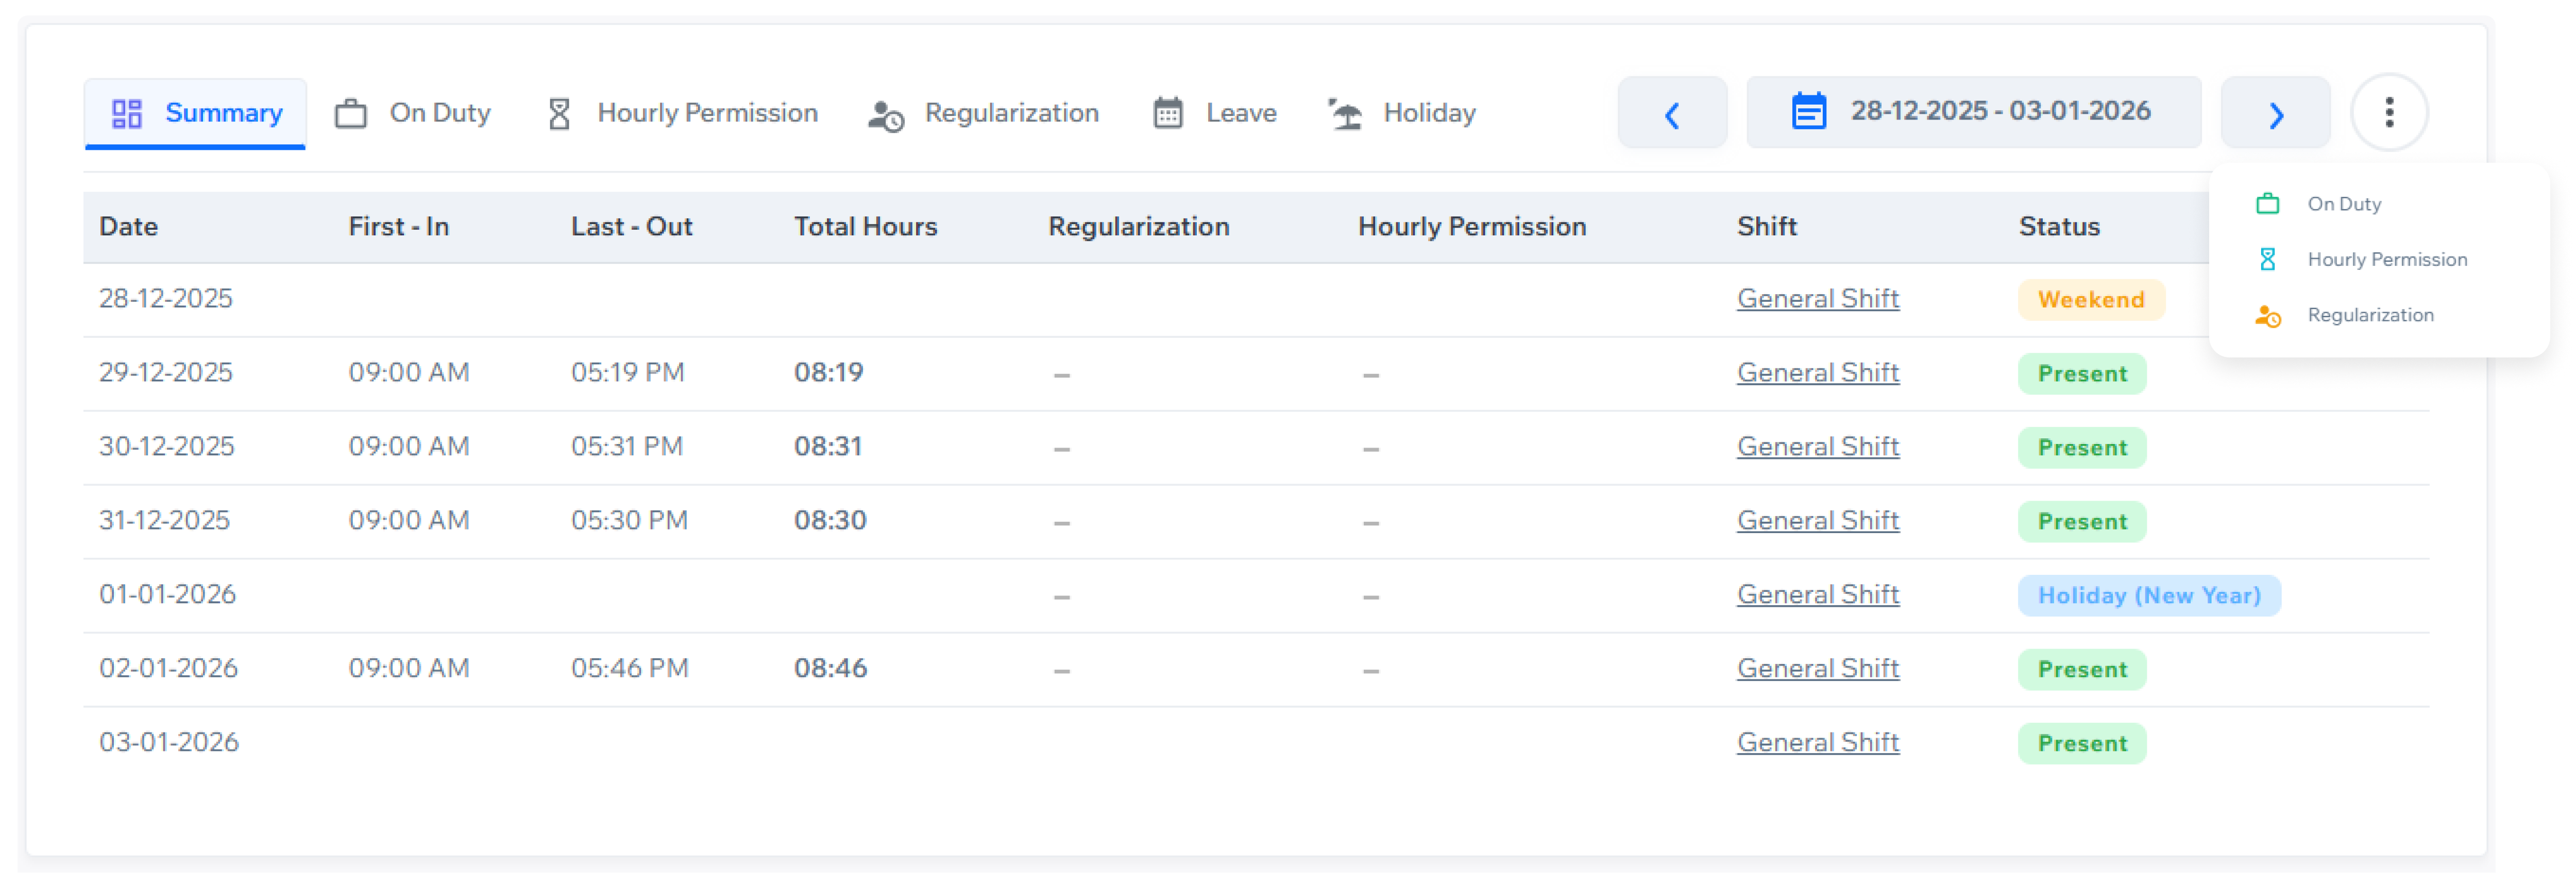
Task: Select the Hourly Permission hourglass icon
Action: pyautogui.click(x=560, y=113)
